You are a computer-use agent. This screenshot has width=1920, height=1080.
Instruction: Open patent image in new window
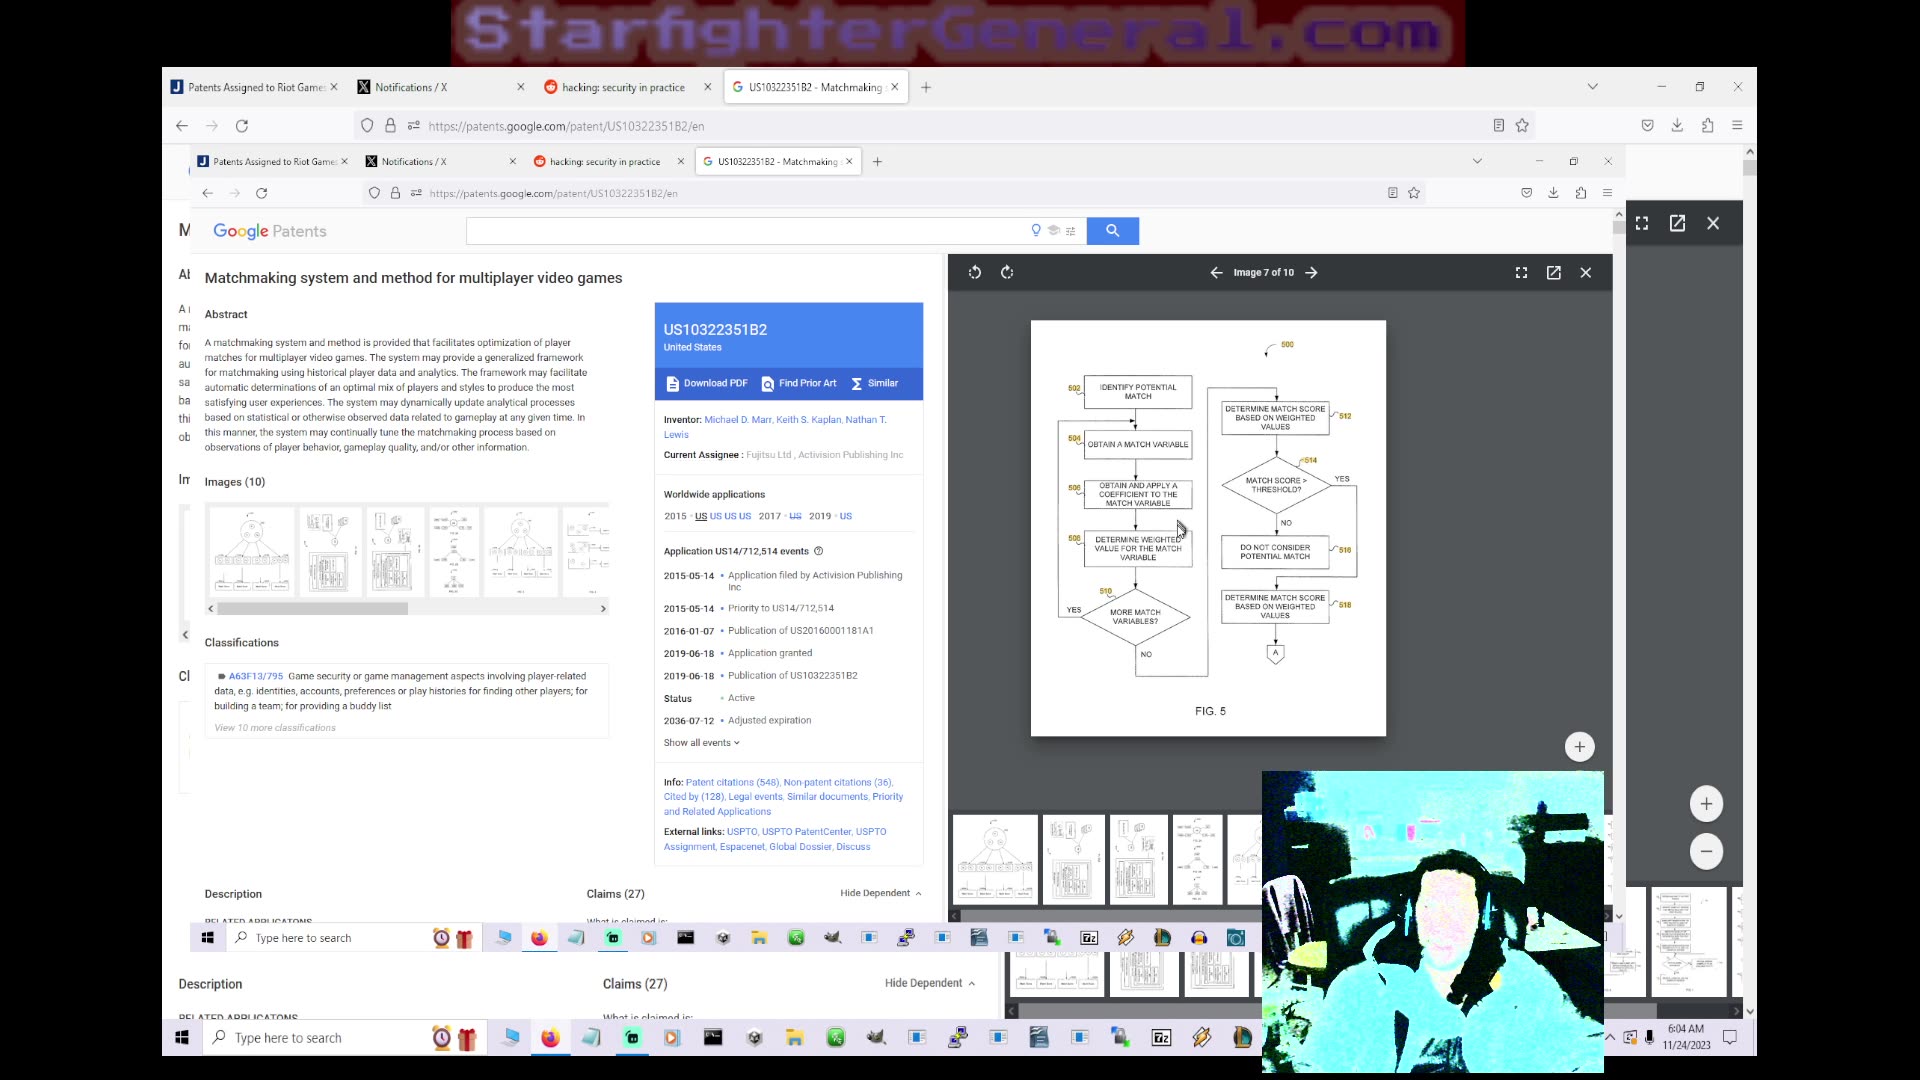1553,272
